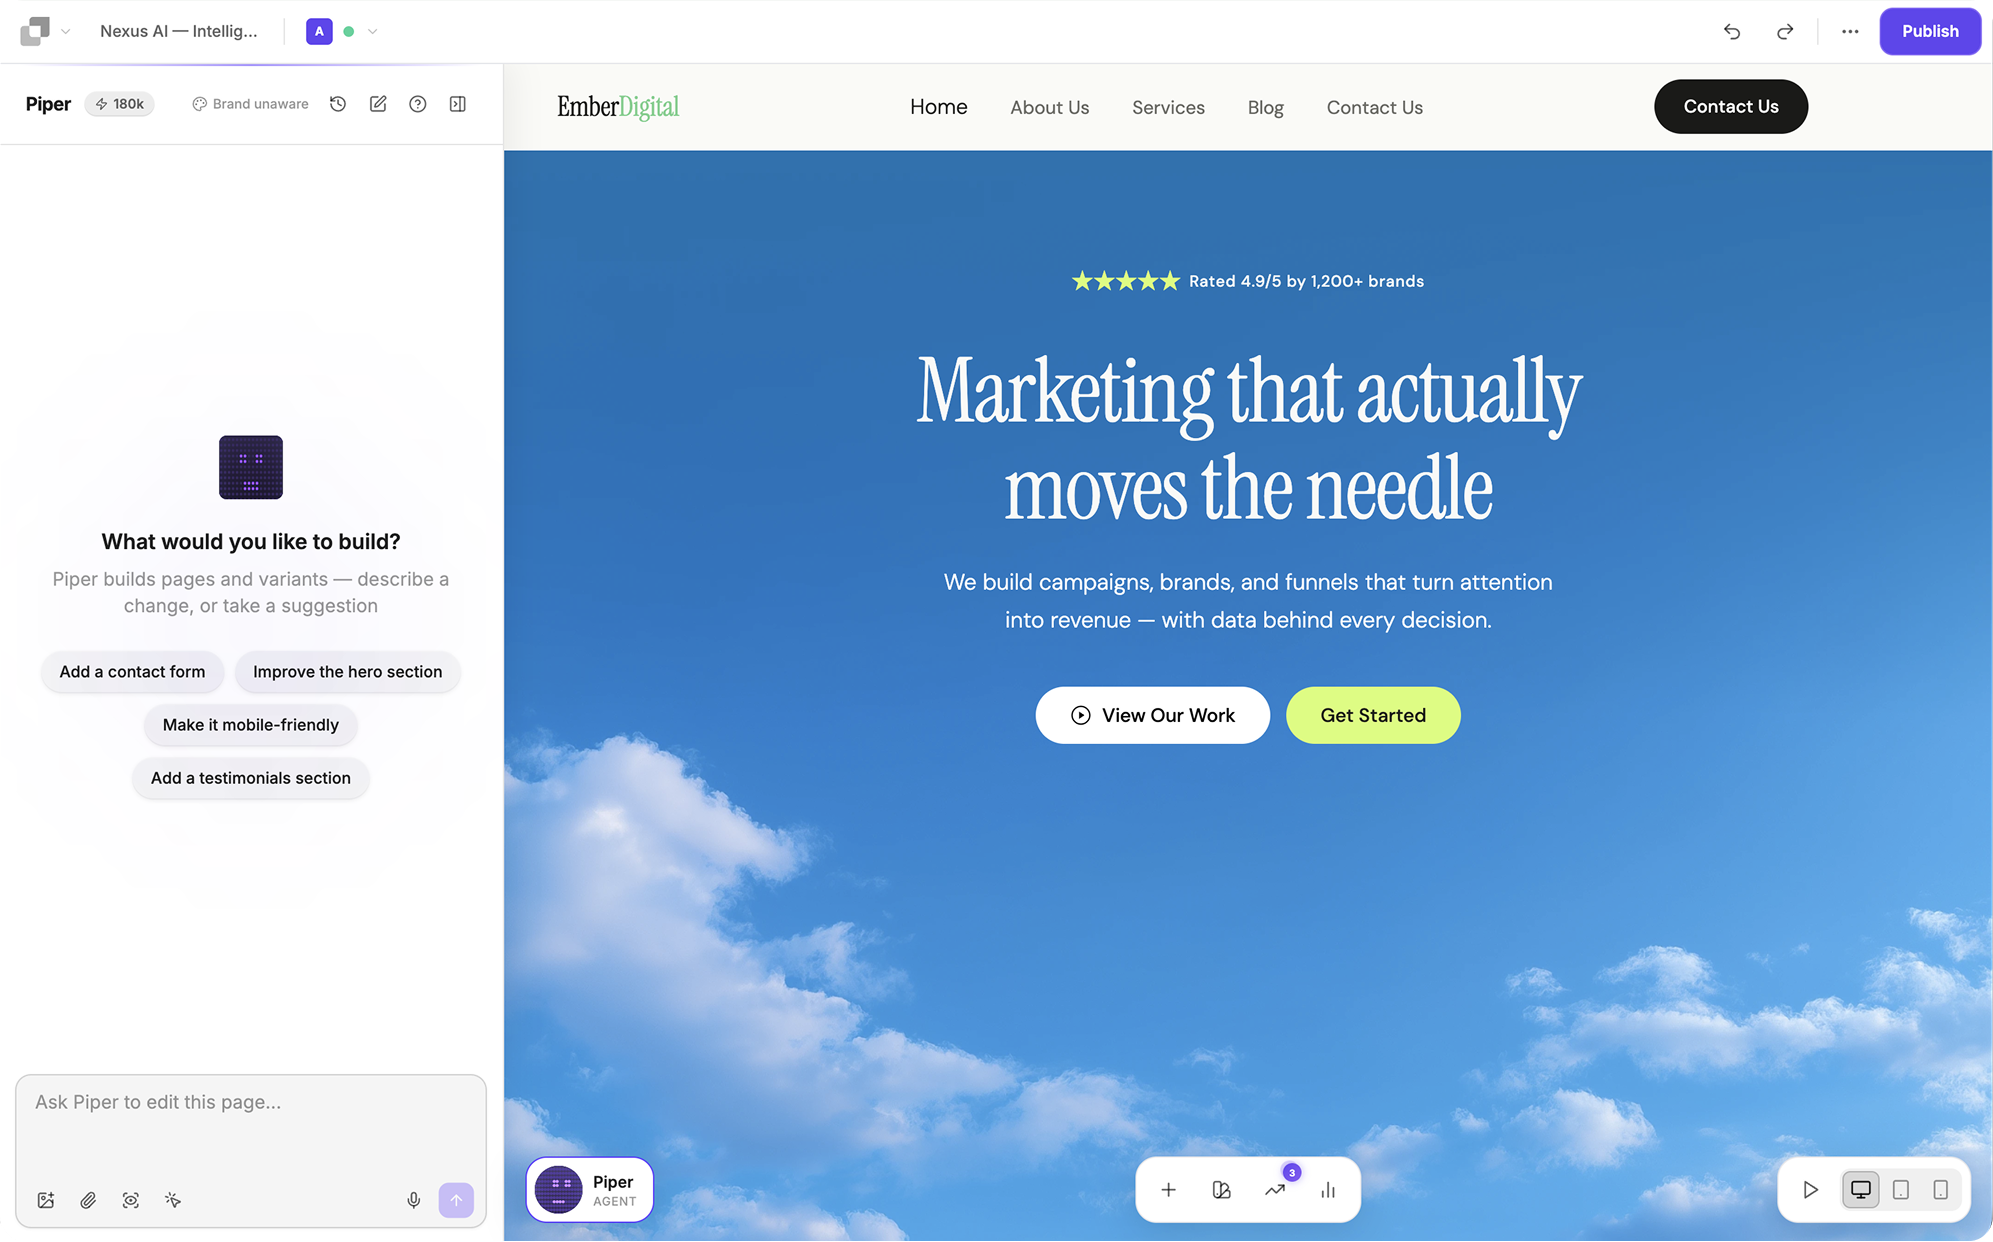Select the Marketing that actually moves headline
1993x1242 pixels.
click(x=1248, y=440)
